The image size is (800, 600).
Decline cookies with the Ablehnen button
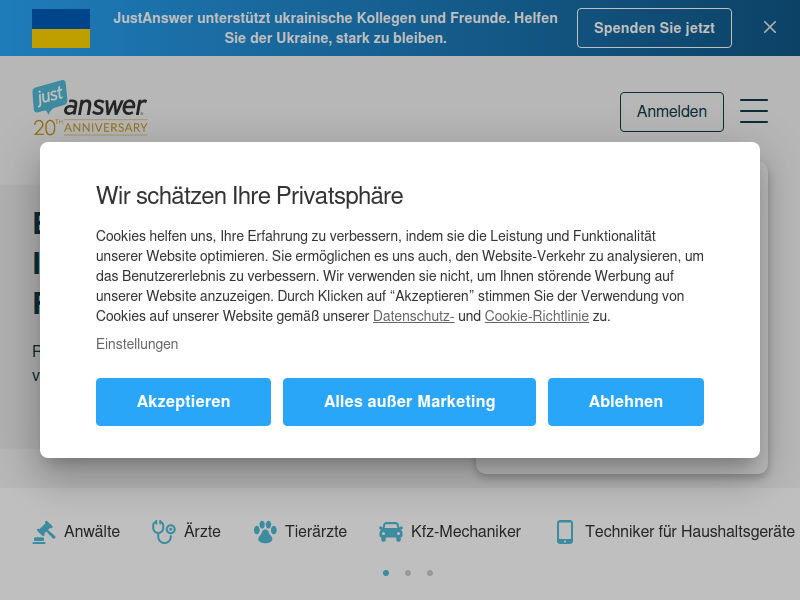(626, 402)
